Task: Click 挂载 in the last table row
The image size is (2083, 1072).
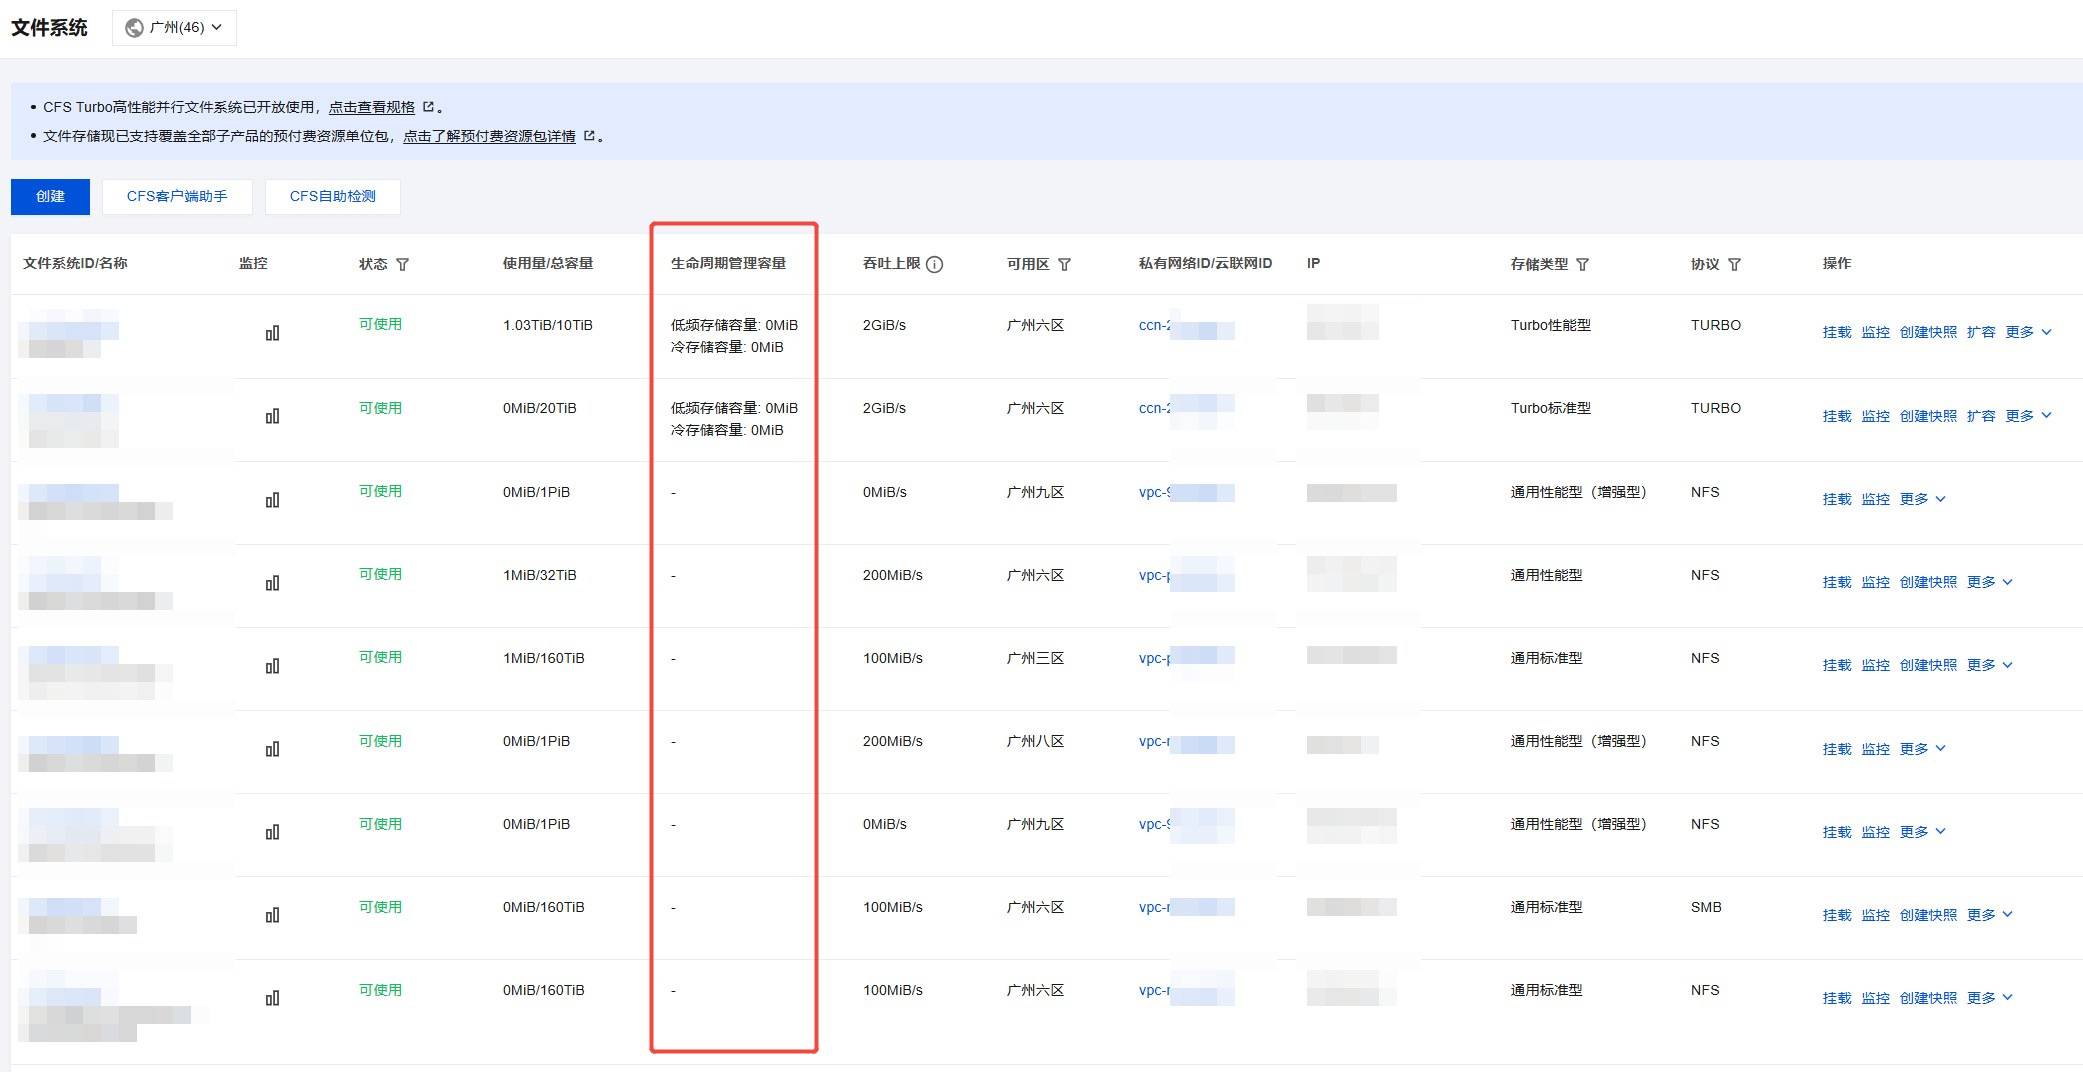Action: [1836, 998]
